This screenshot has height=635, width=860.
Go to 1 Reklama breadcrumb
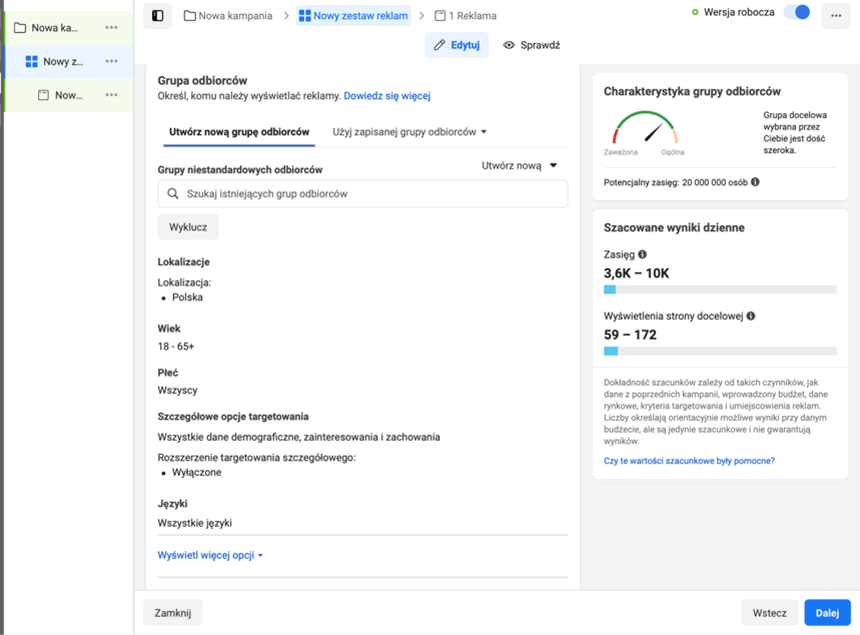point(466,15)
